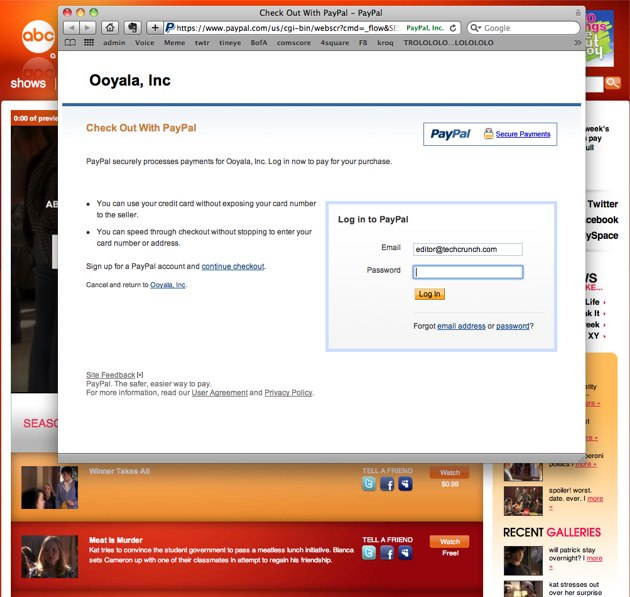Open the Safari home page icon
The height and width of the screenshot is (597, 630).
coord(110,28)
